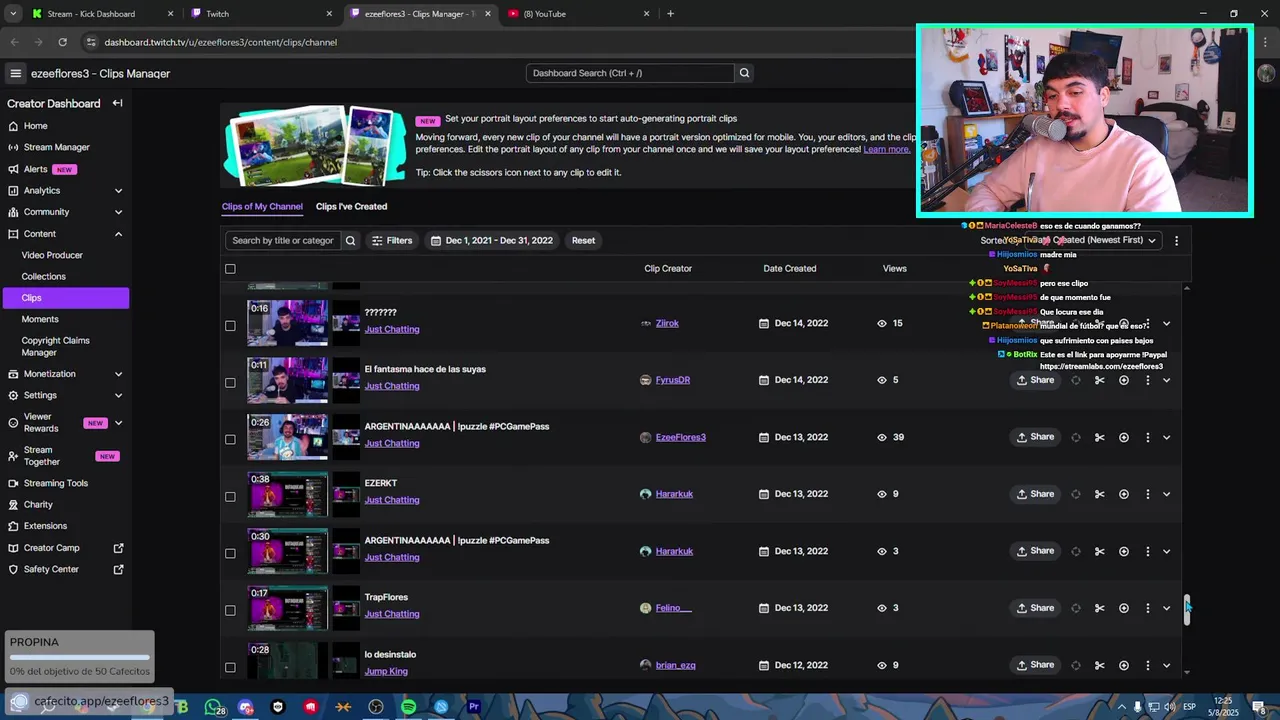Click the Propina Cafecitos goal progress bar
Image resolution: width=1280 pixels, height=720 pixels.
pos(79,658)
